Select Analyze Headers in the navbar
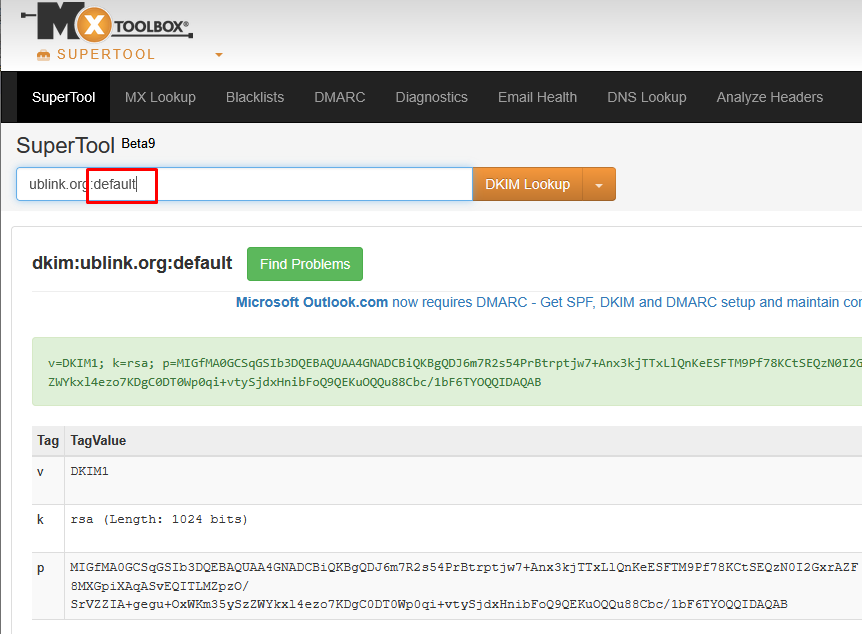This screenshot has height=634, width=862. point(769,97)
